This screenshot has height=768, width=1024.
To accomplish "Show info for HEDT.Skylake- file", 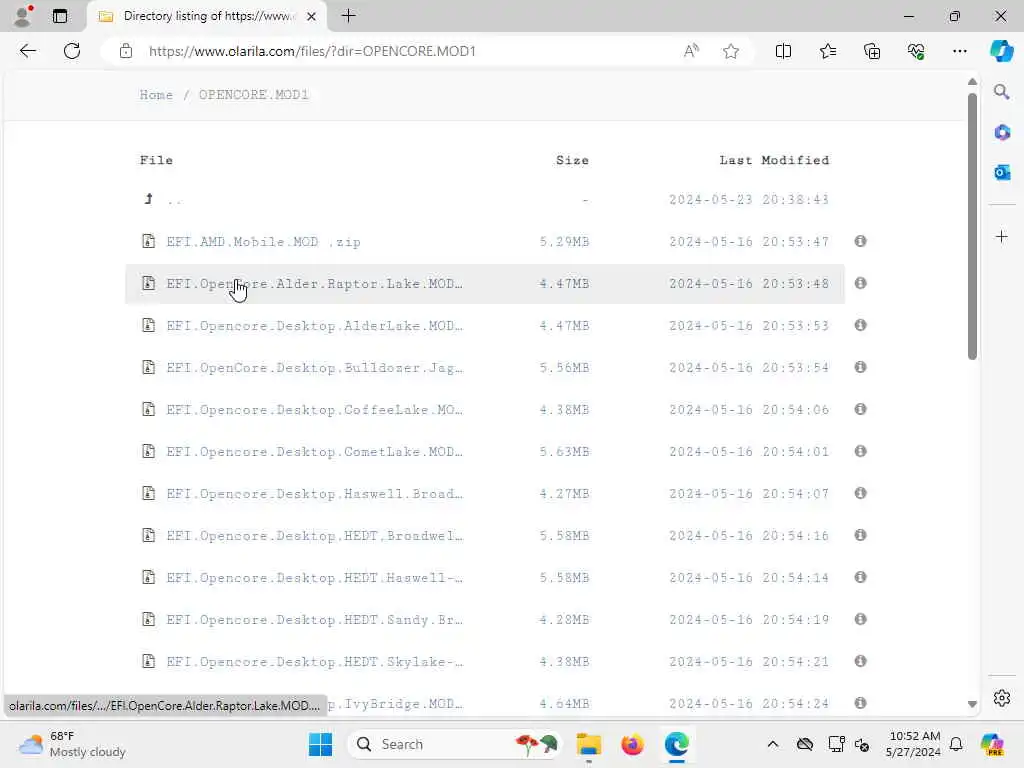I will pyautogui.click(x=860, y=661).
